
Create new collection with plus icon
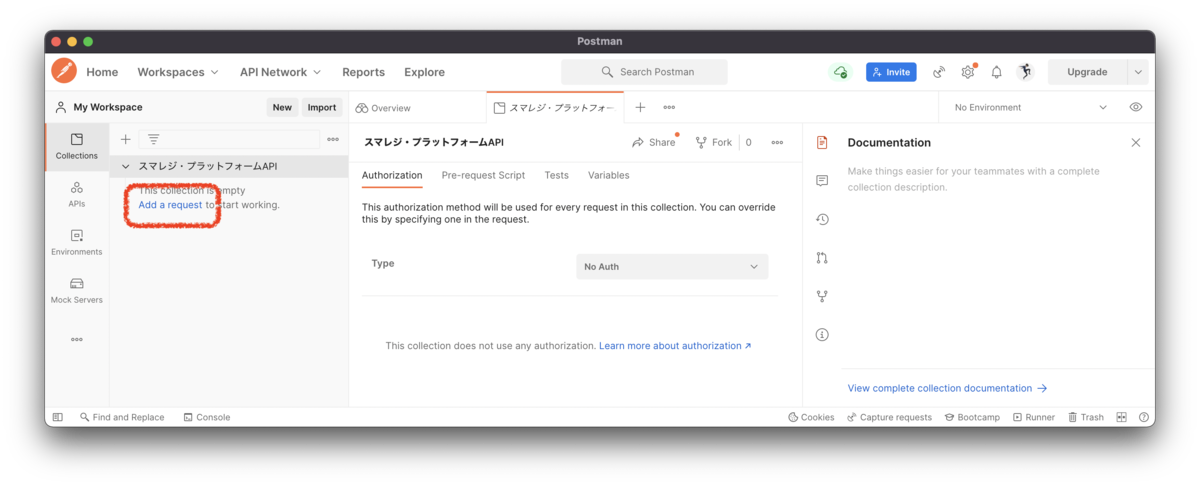[x=125, y=139]
